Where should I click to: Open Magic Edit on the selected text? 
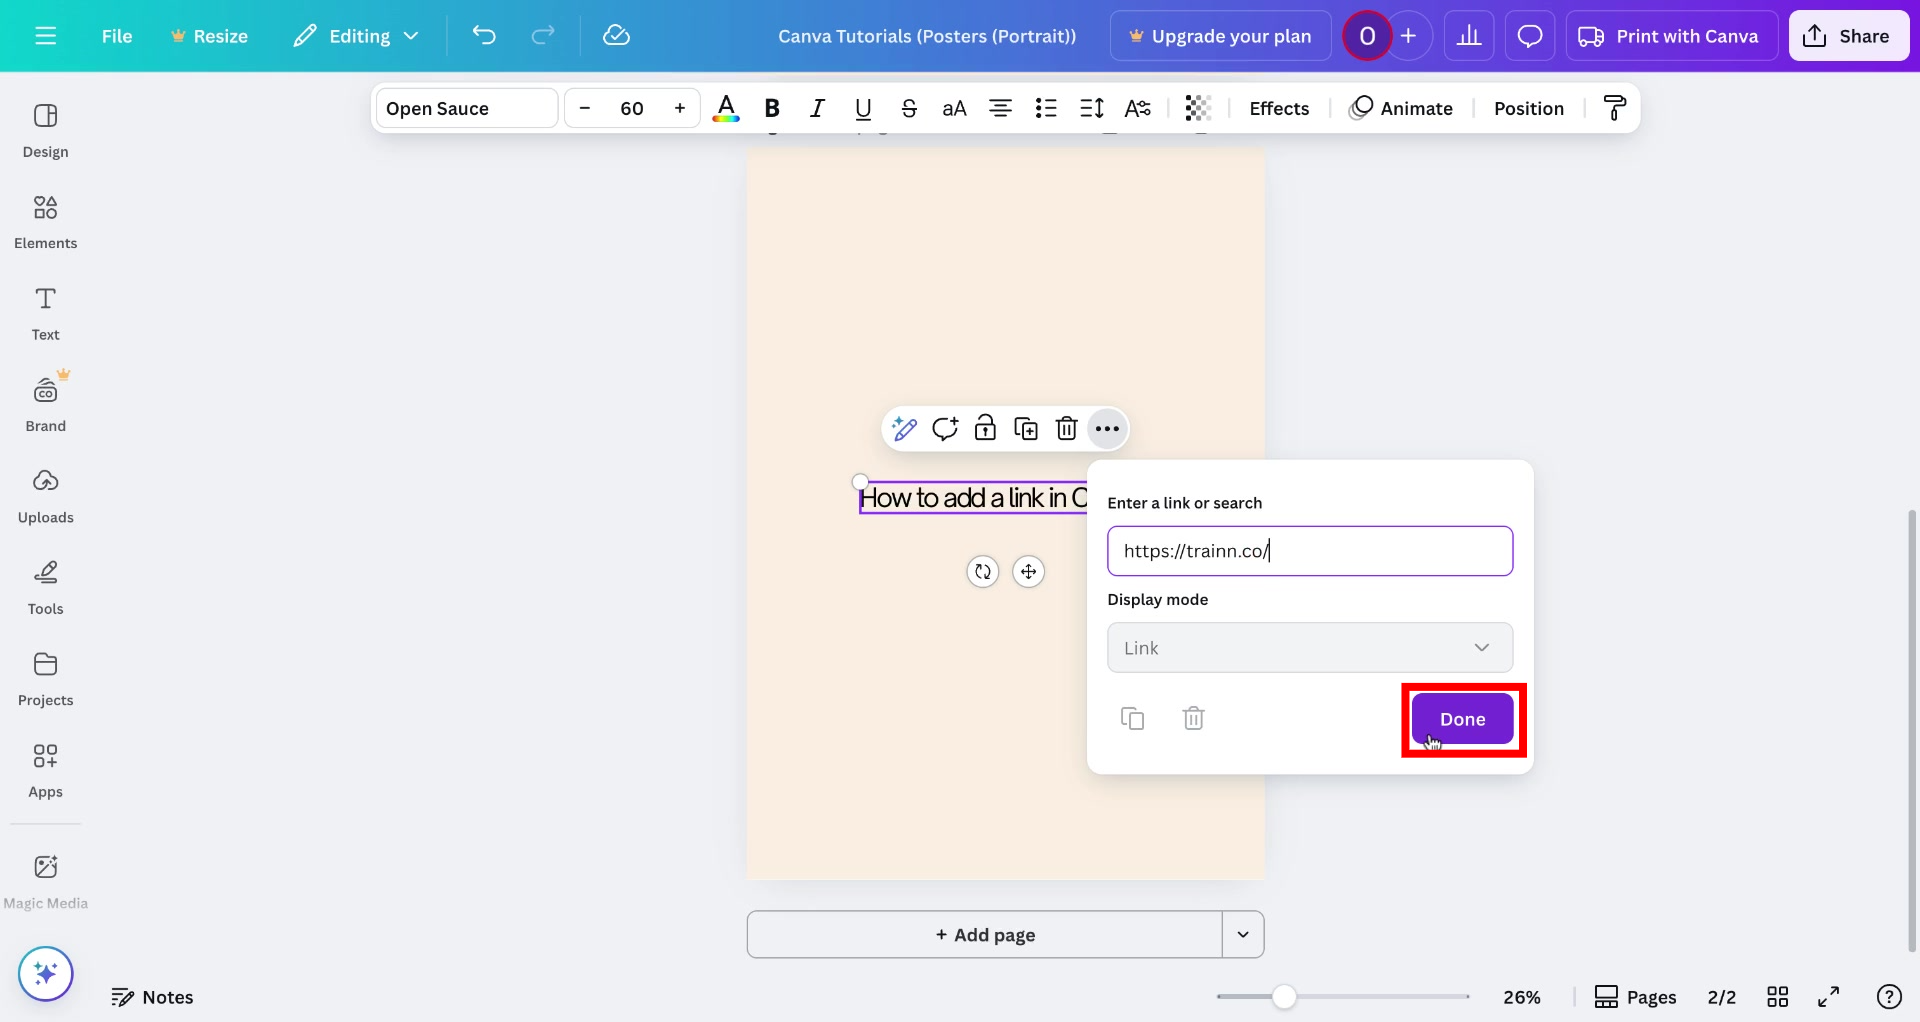903,428
